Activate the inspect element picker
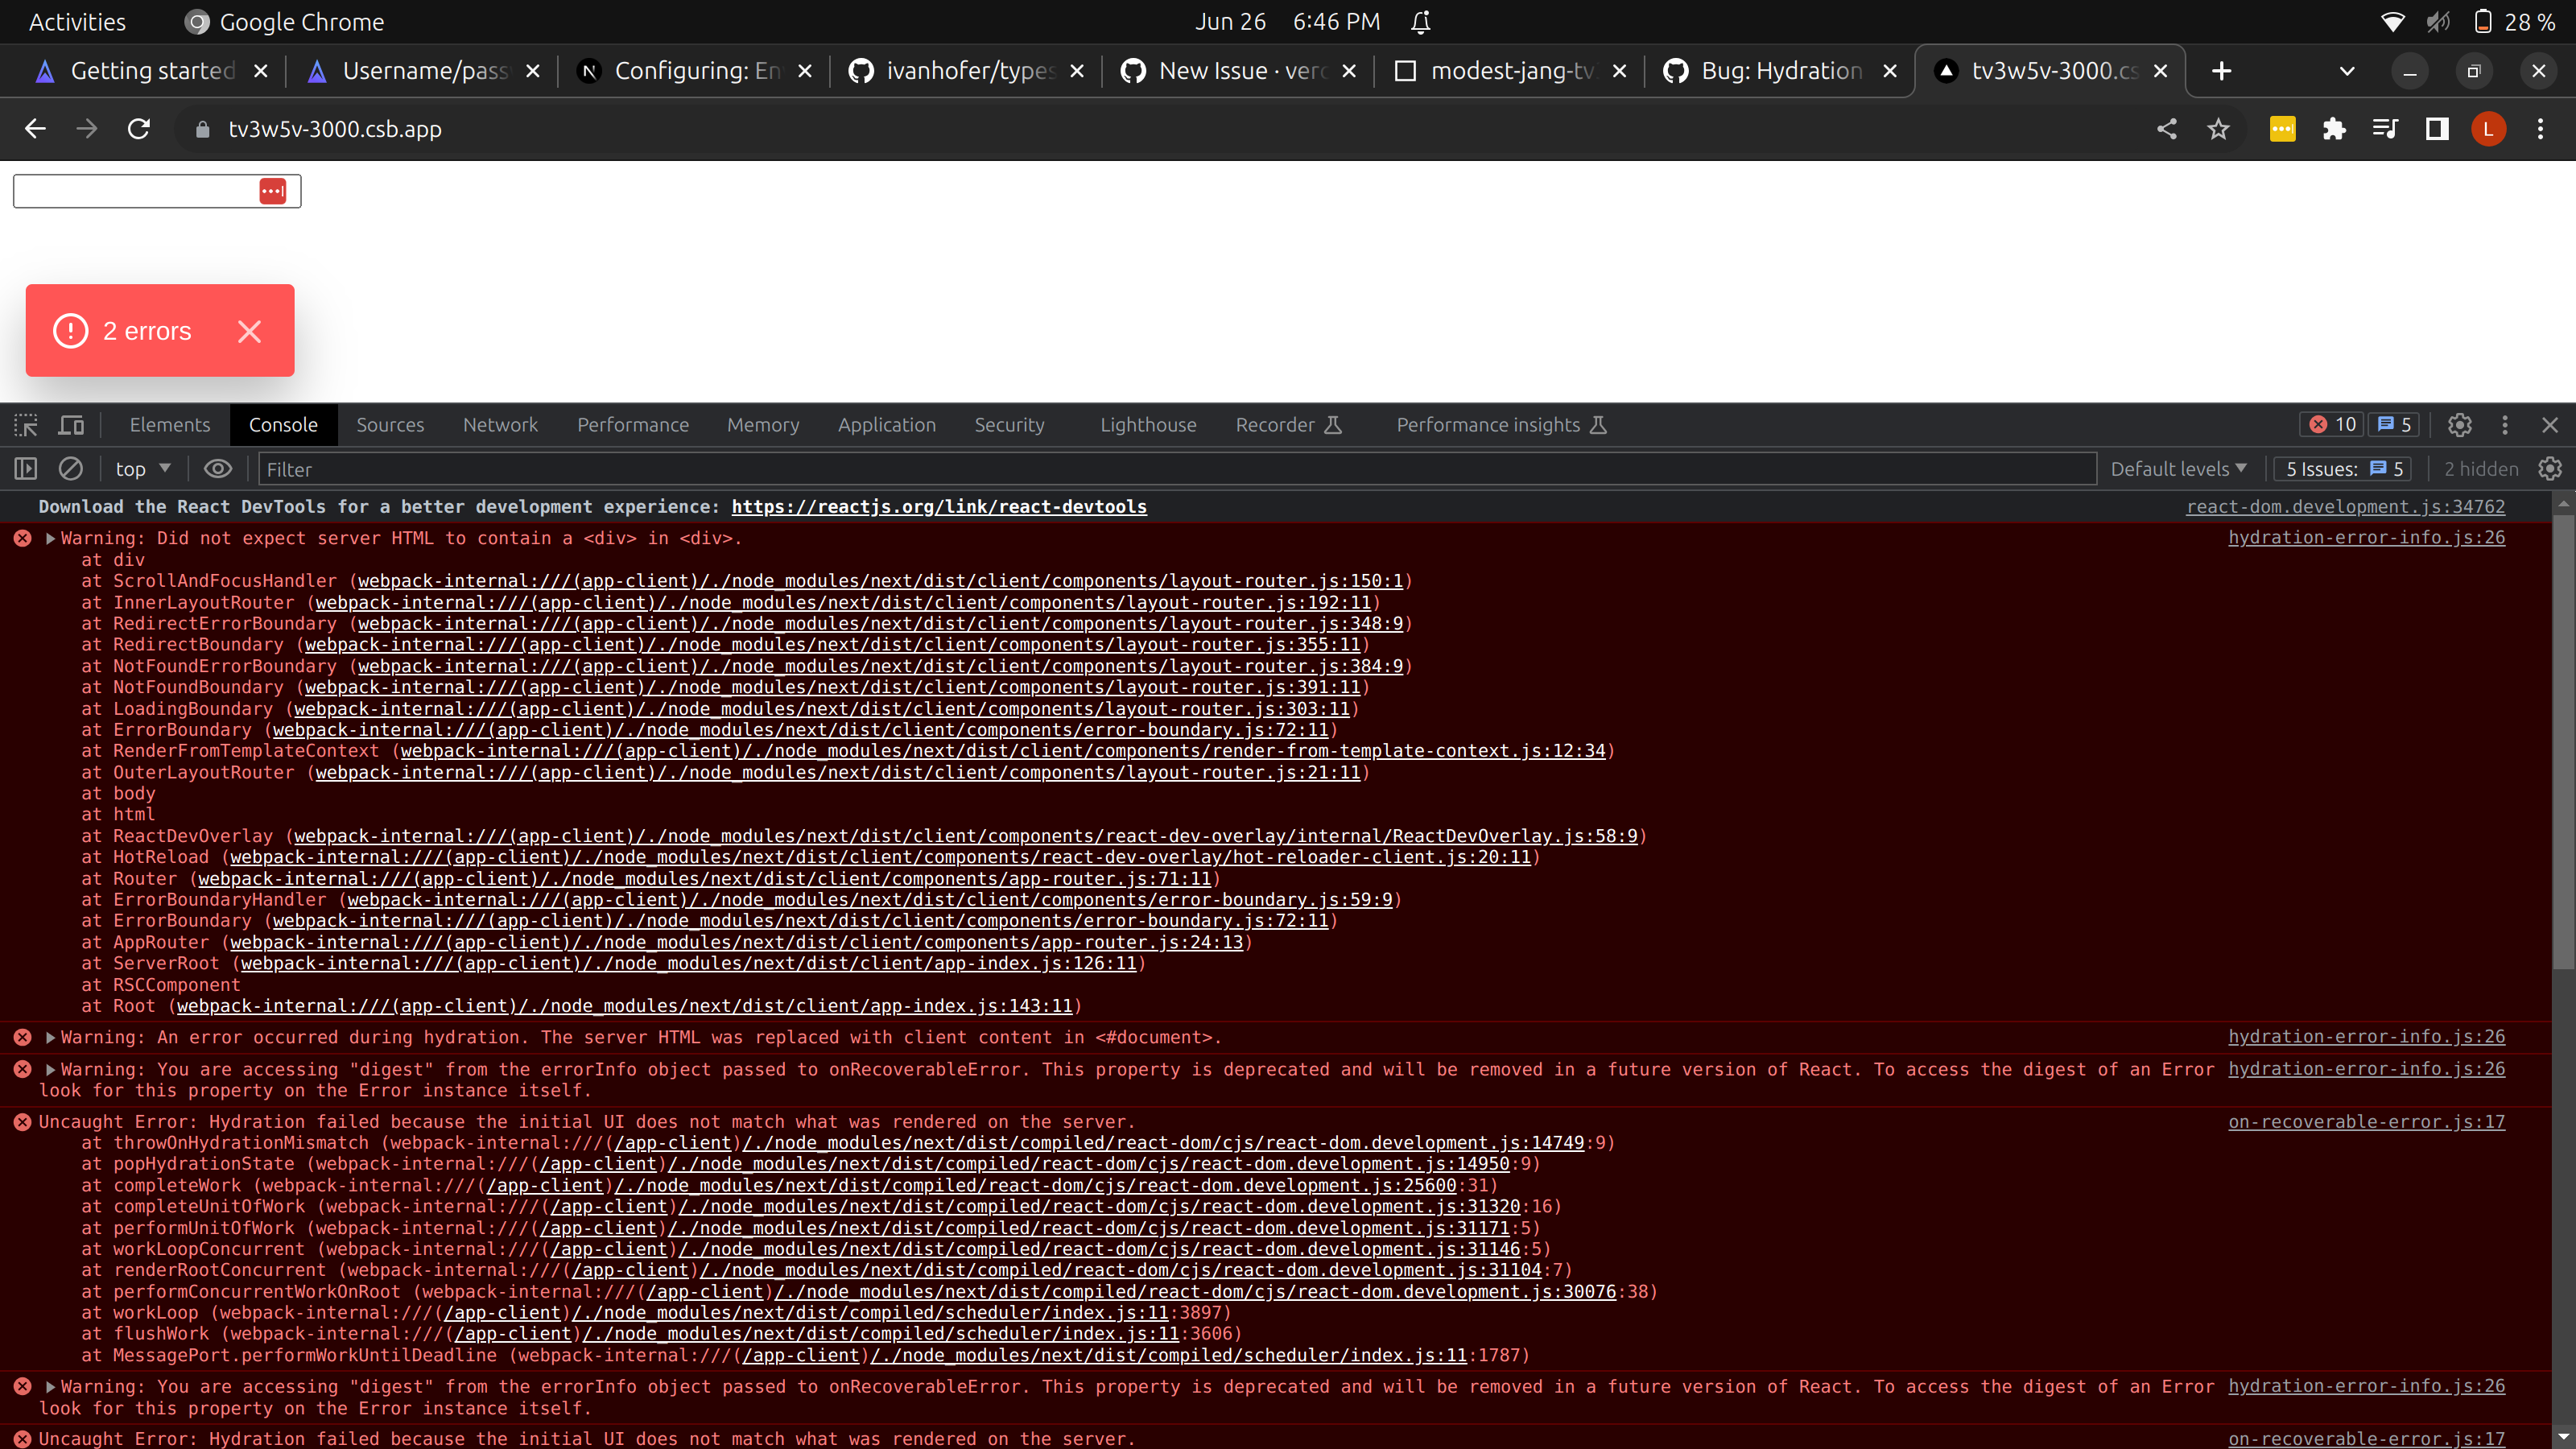 tap(25, 425)
